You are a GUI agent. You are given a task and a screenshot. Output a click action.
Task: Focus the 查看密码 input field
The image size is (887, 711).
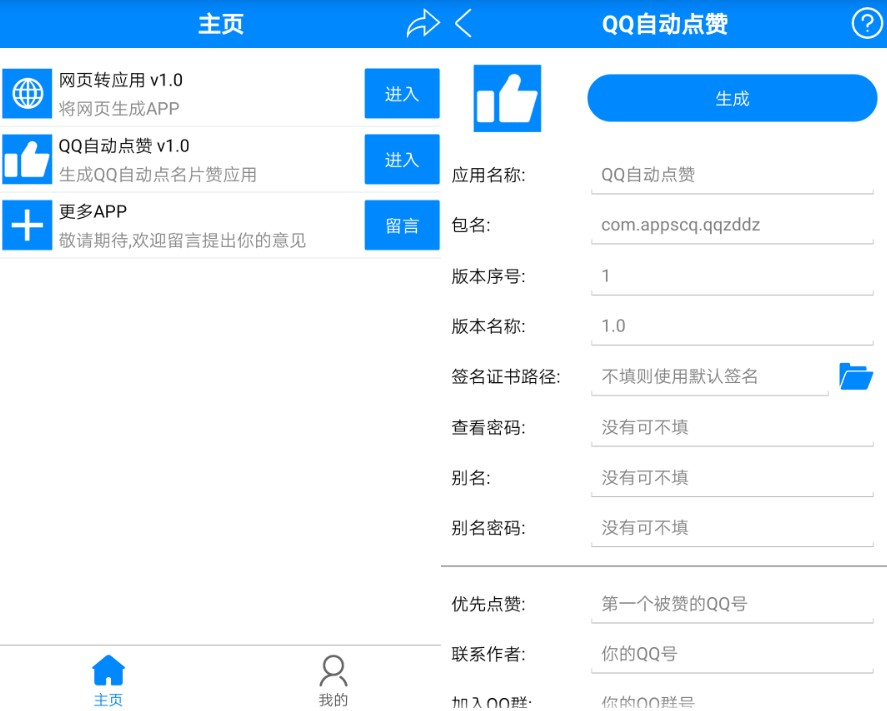[x=732, y=428]
